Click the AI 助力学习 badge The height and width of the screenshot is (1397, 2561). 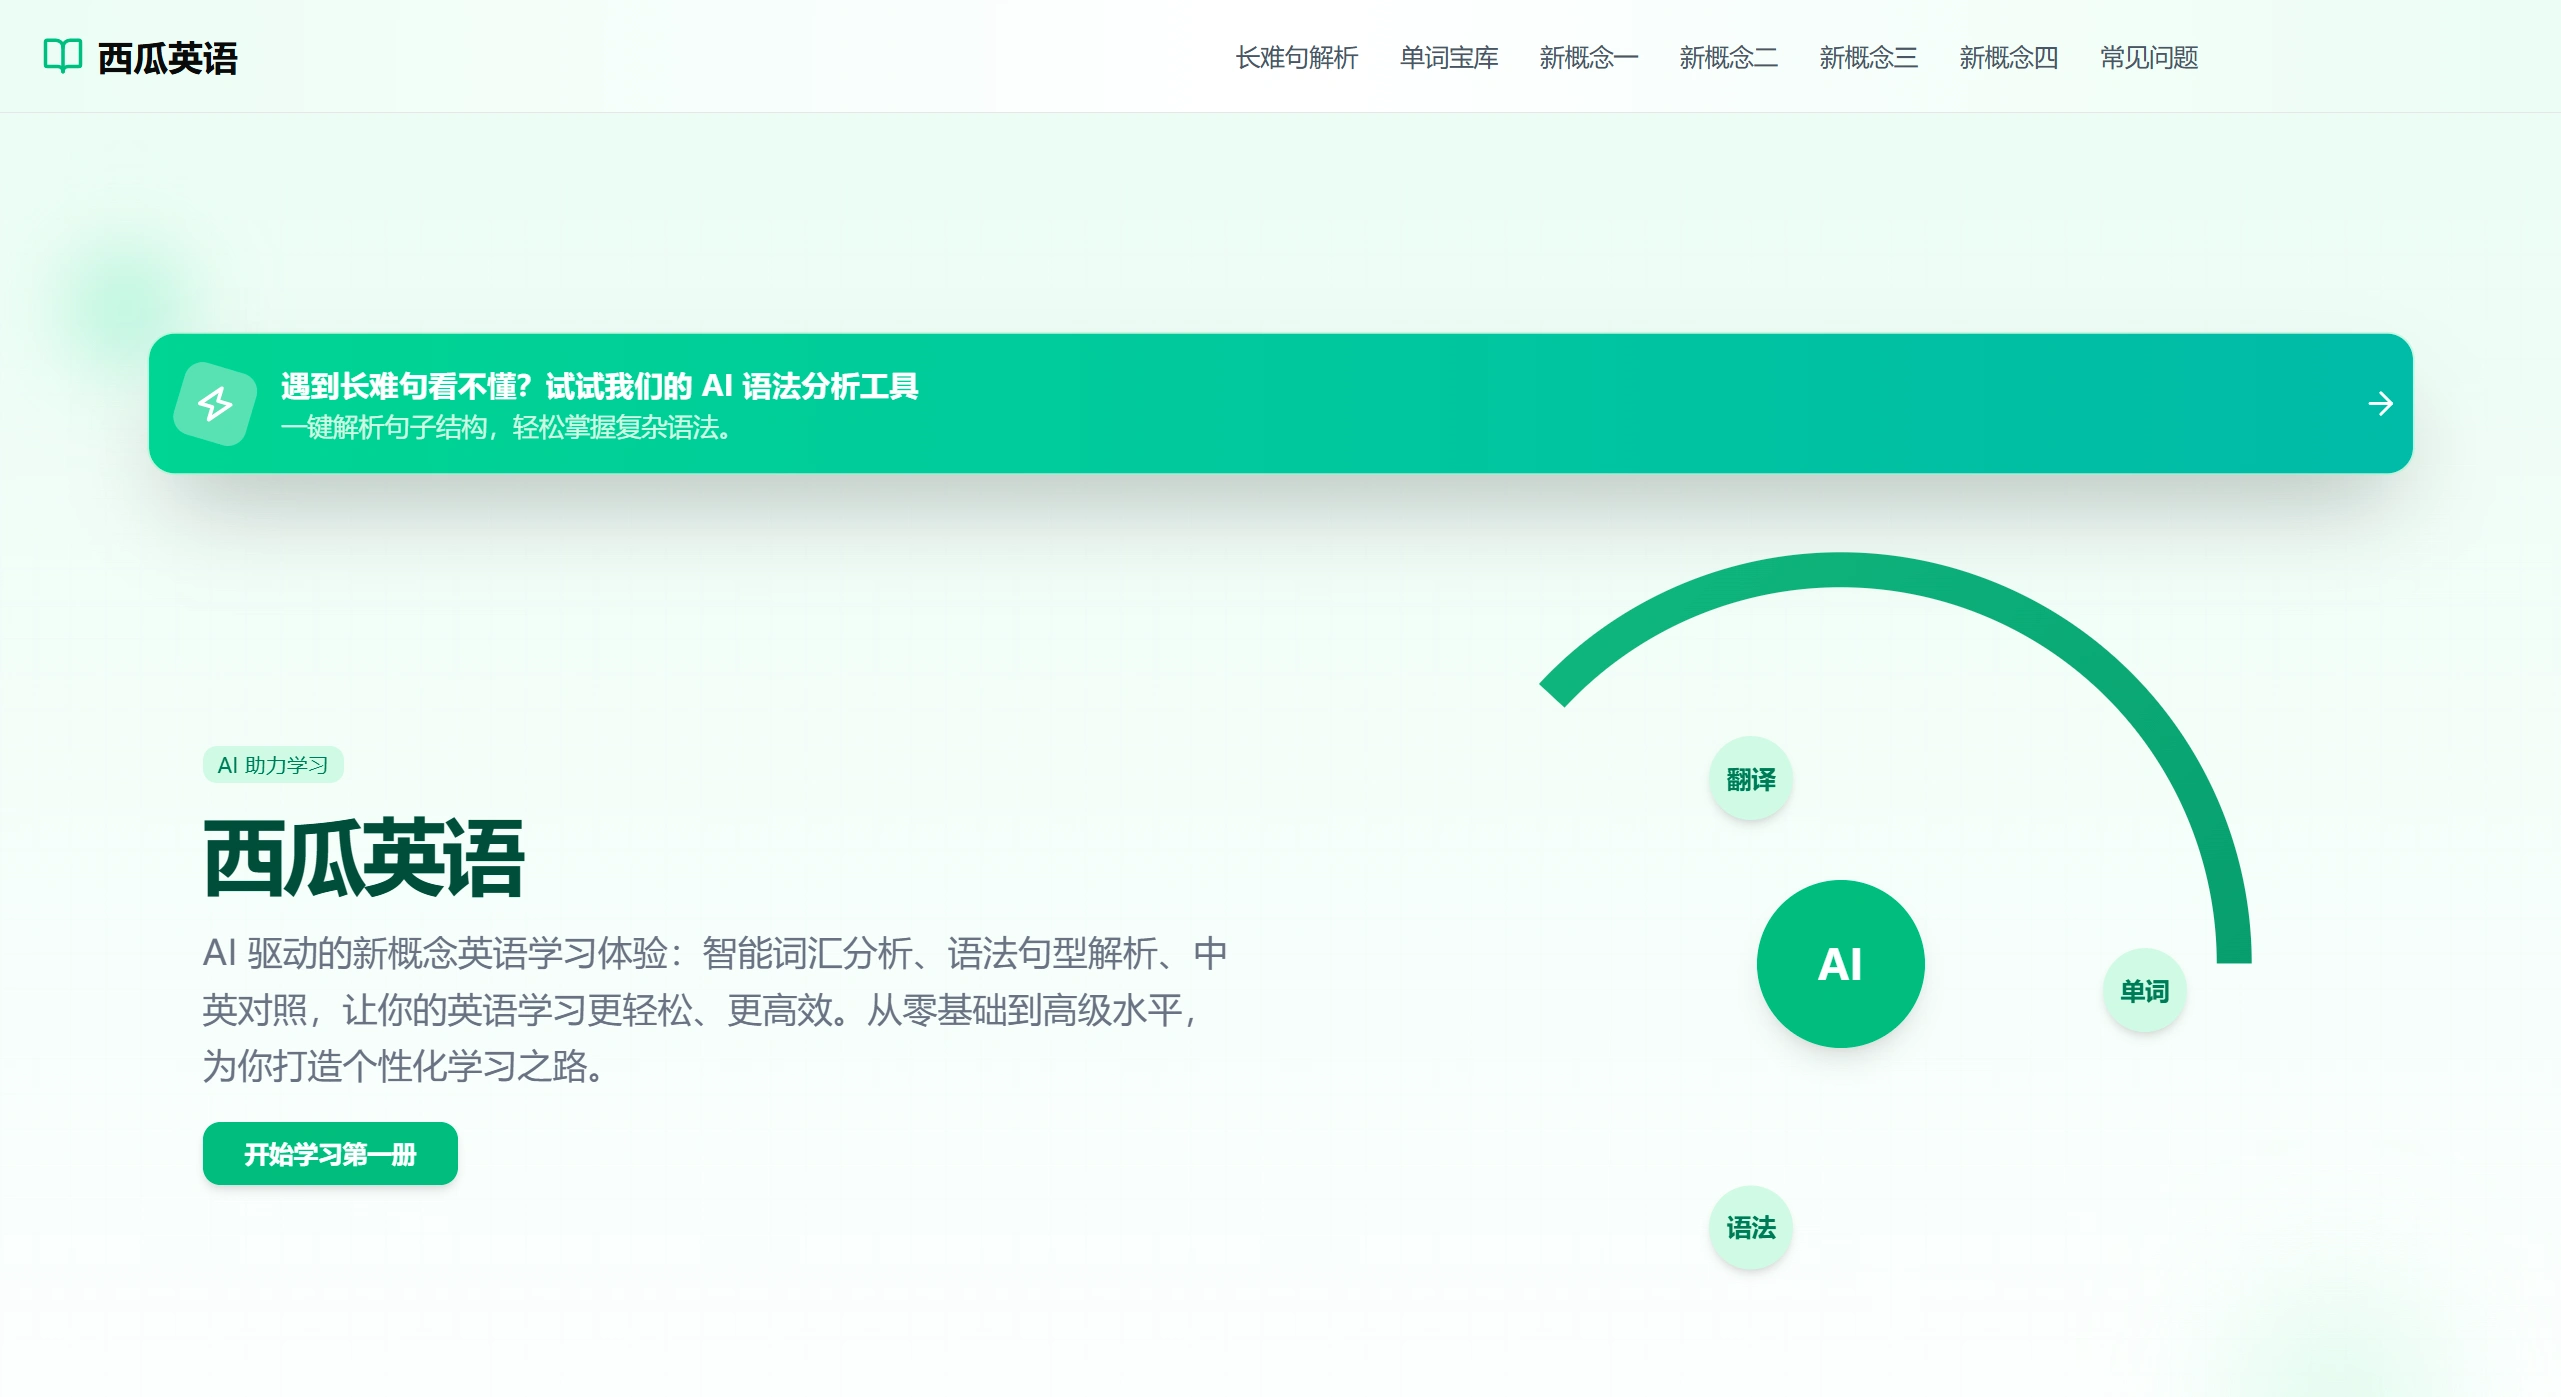coord(272,764)
